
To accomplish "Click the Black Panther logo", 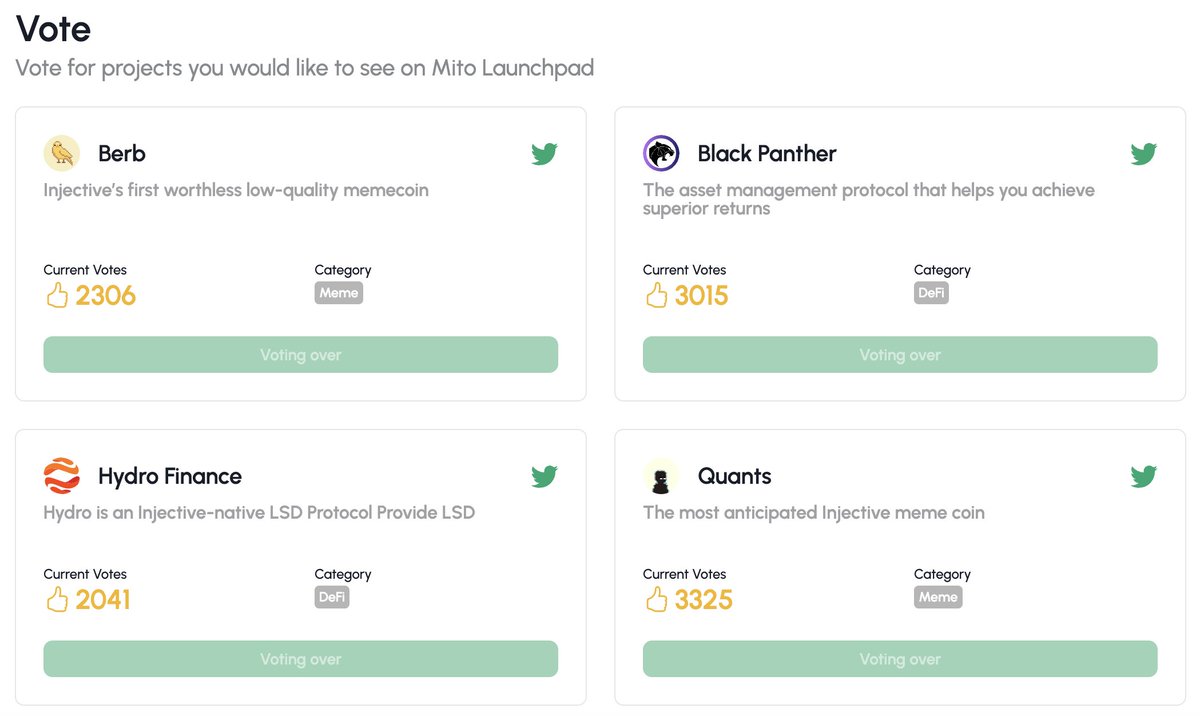I will [661, 153].
